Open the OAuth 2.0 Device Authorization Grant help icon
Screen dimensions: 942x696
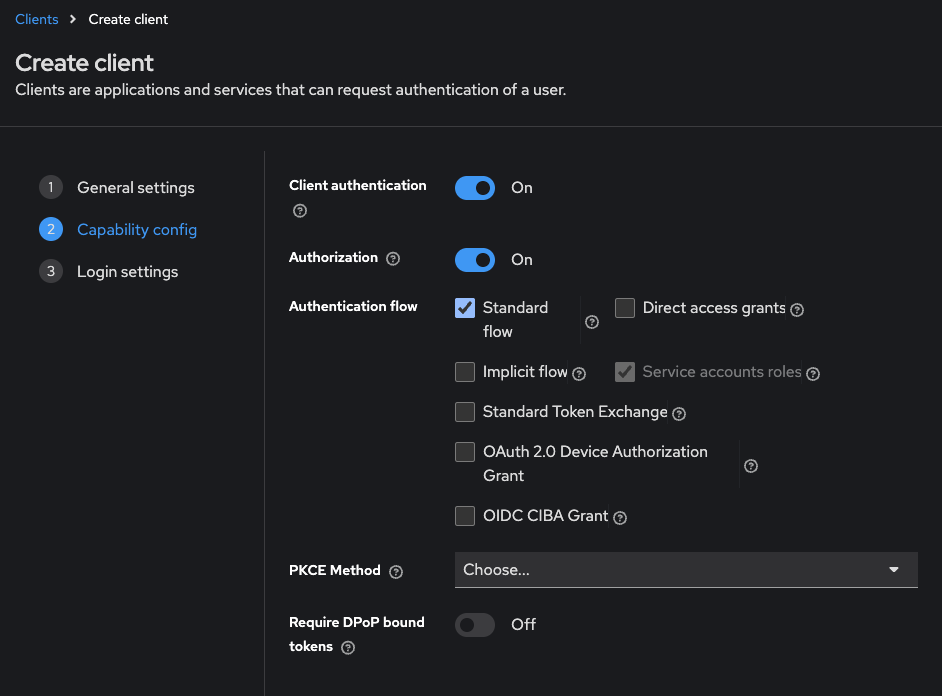pyautogui.click(x=750, y=465)
